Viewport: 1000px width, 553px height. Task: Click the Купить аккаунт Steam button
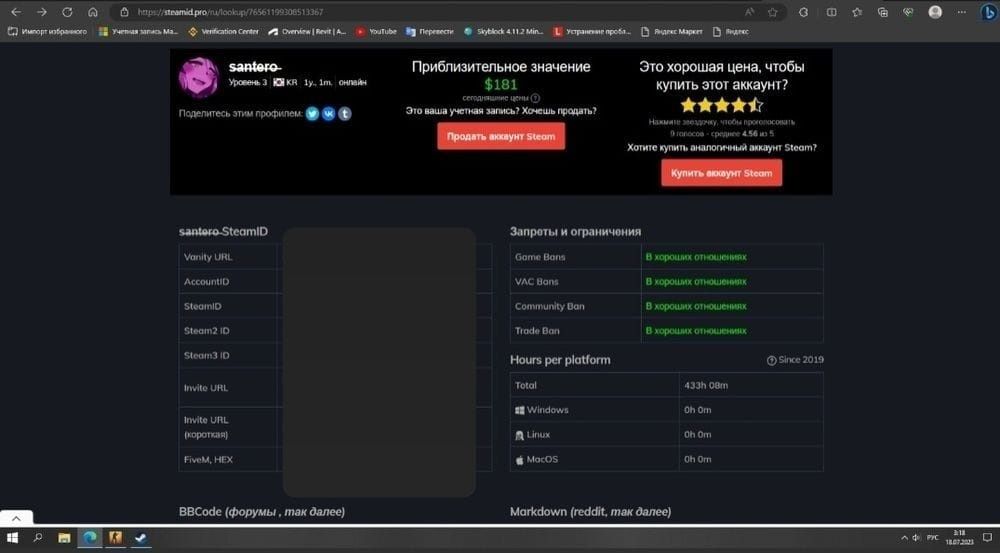(721, 173)
